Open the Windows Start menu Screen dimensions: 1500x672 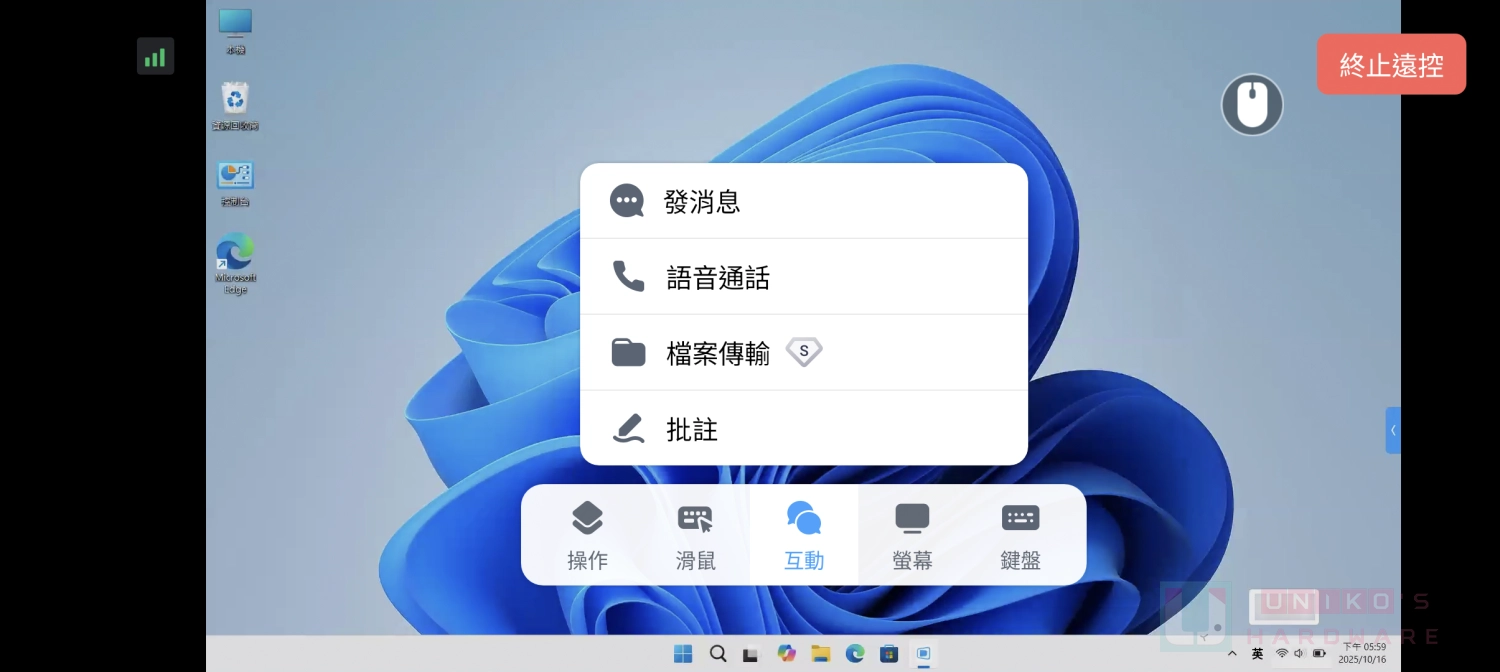(683, 653)
